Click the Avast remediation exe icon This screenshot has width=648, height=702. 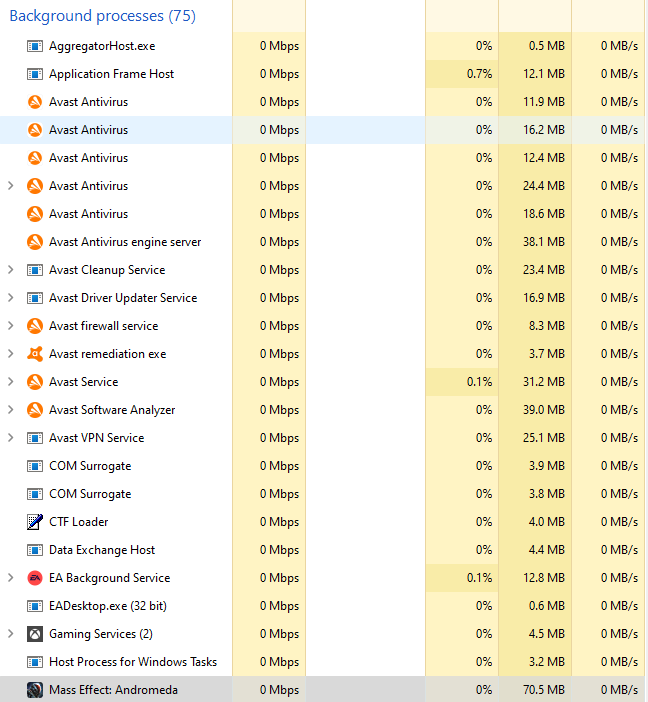pos(35,354)
